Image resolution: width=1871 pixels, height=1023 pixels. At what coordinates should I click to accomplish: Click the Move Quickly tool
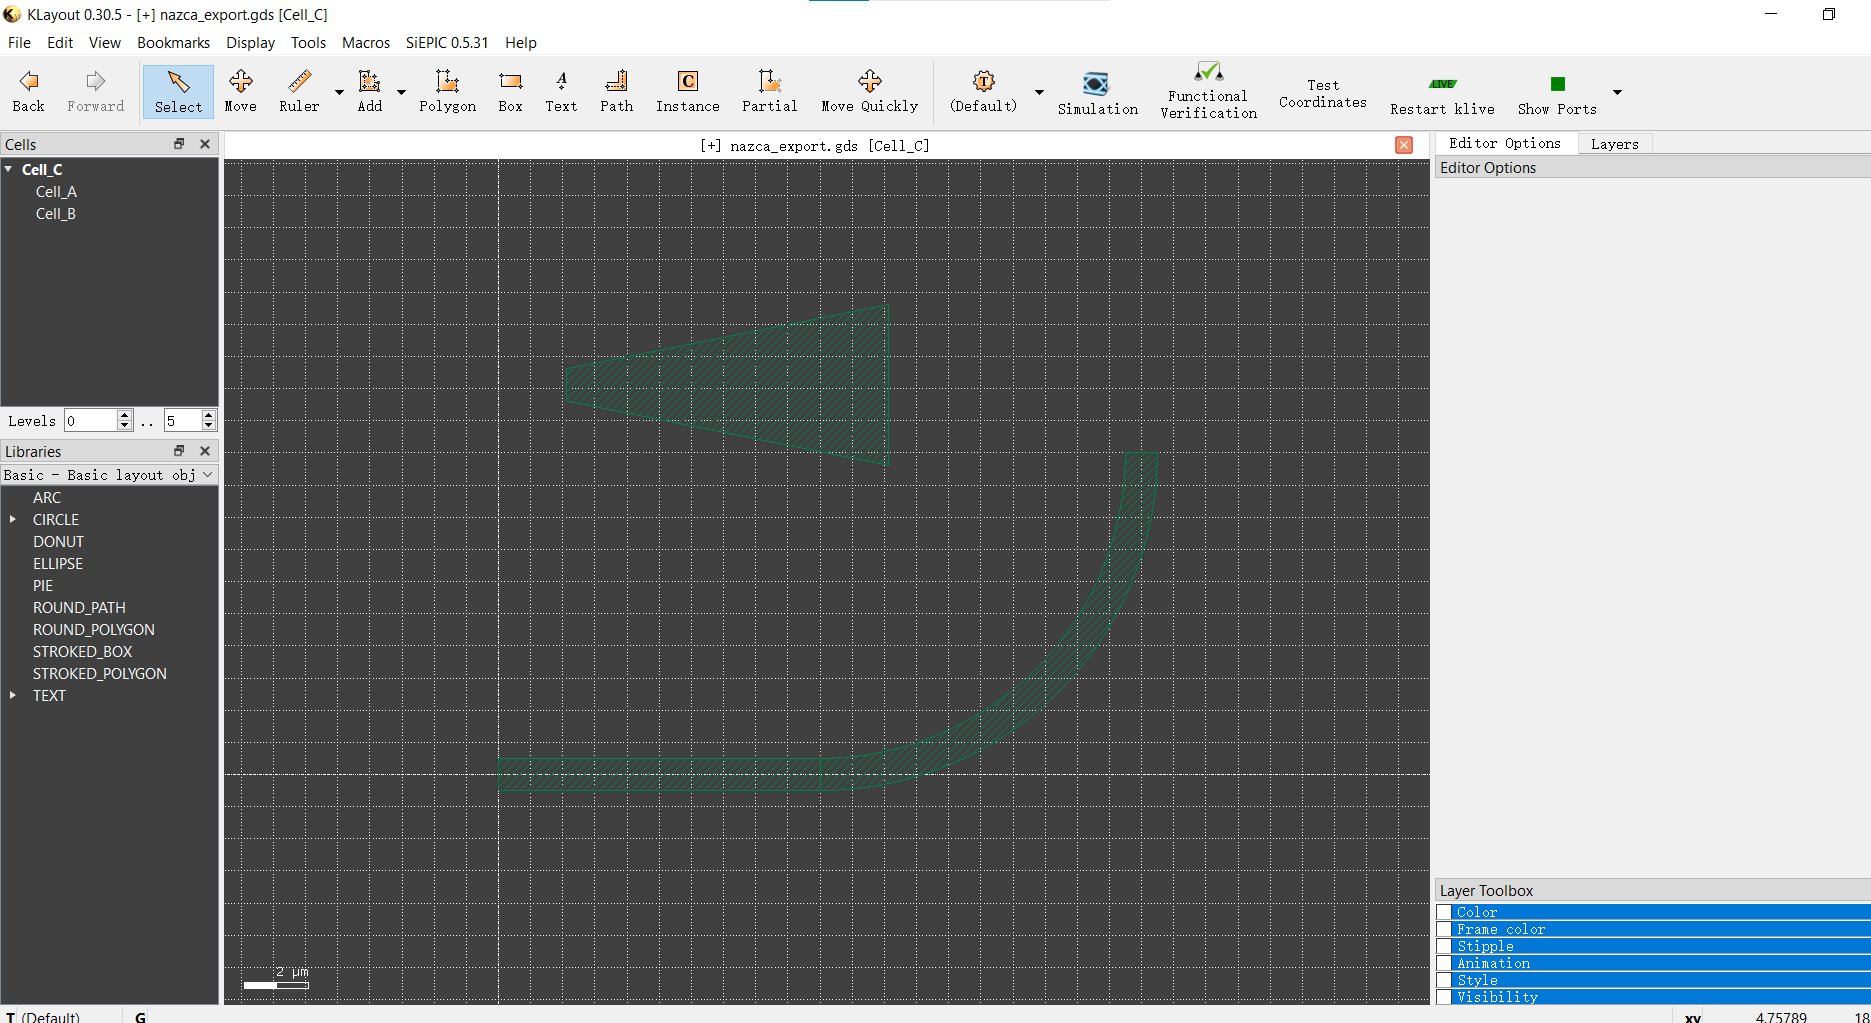click(869, 91)
